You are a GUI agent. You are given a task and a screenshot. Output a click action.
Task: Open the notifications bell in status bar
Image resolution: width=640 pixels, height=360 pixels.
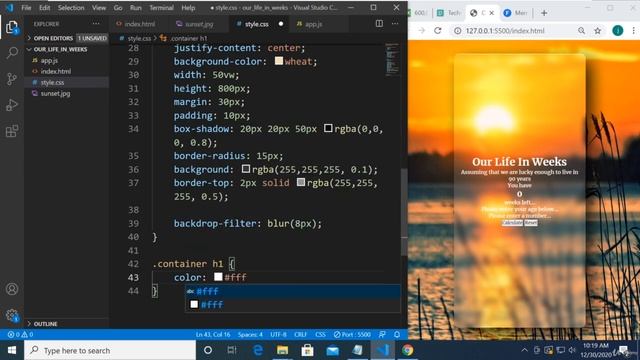(x=397, y=334)
